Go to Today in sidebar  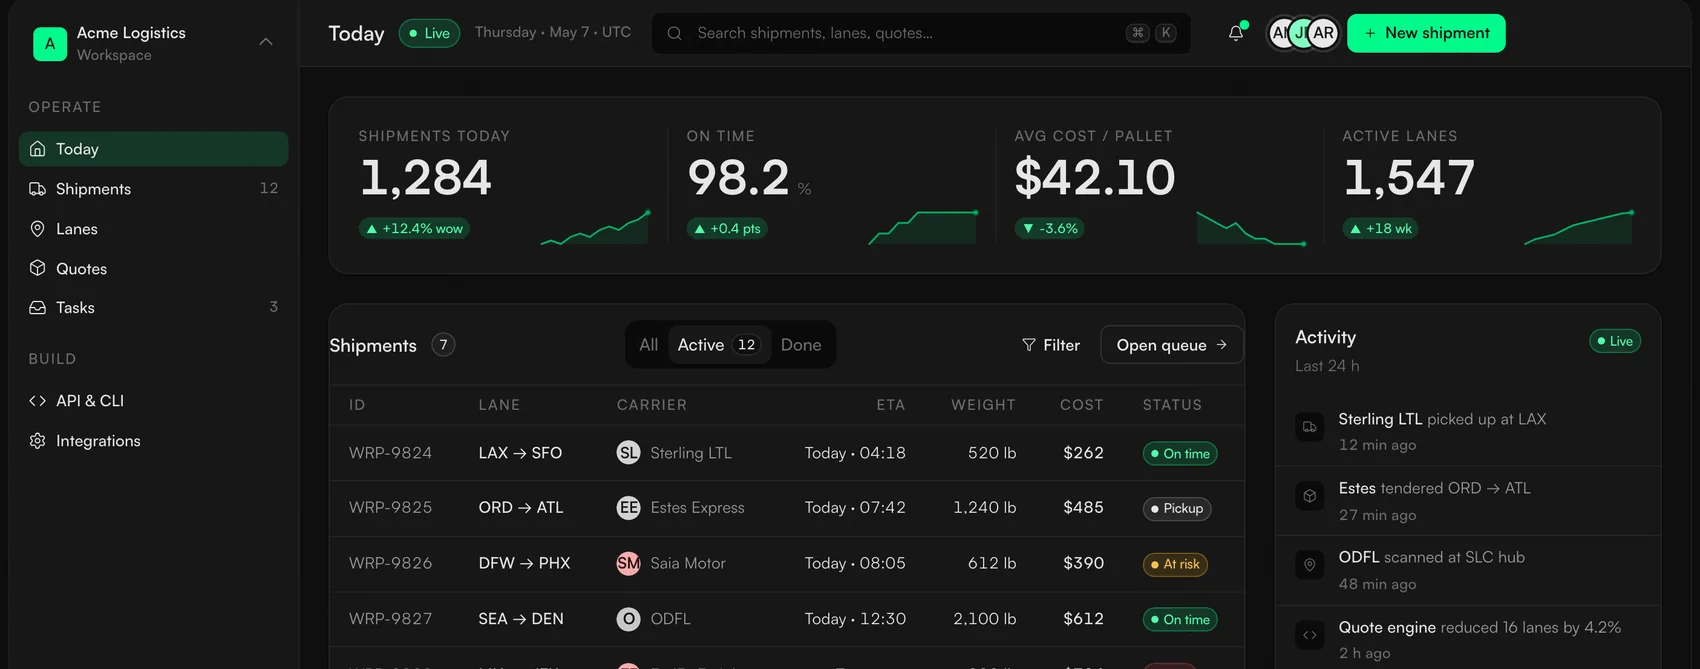(x=153, y=149)
